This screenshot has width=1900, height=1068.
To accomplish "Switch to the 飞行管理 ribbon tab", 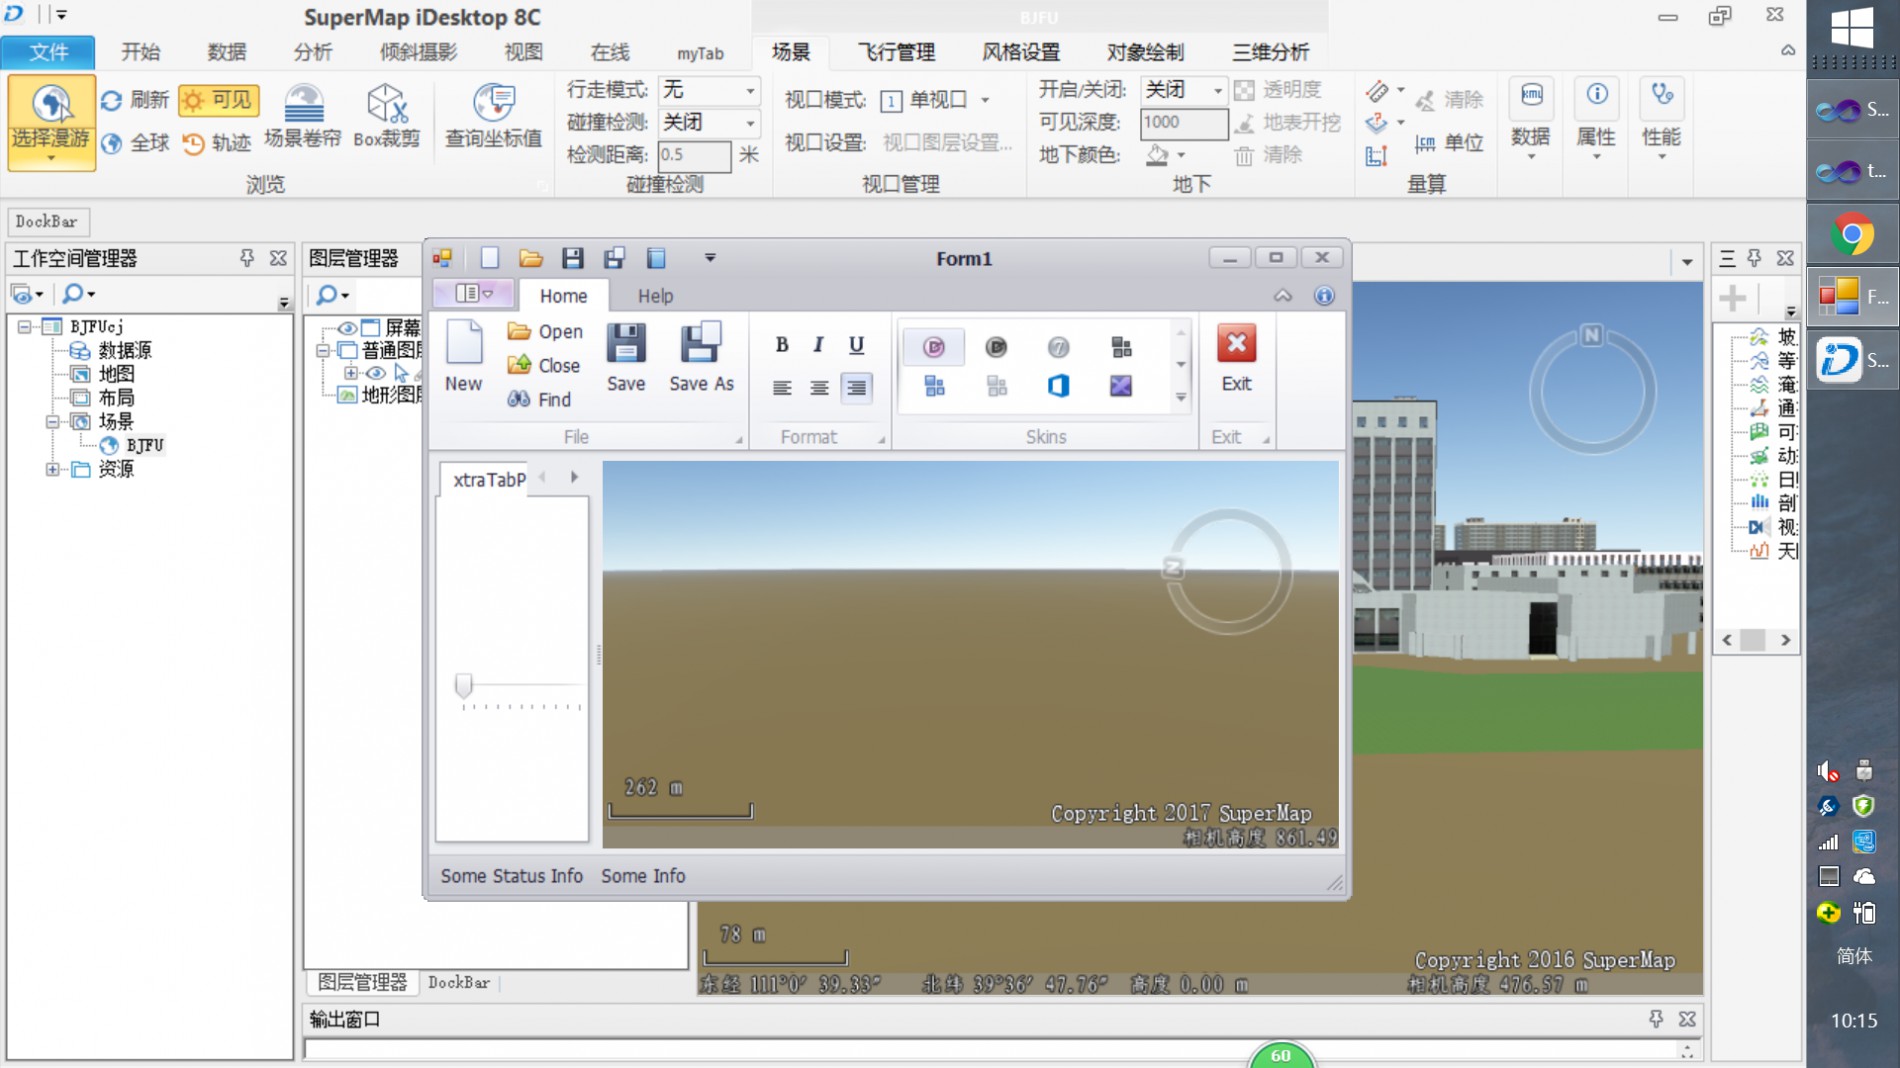I will (896, 52).
